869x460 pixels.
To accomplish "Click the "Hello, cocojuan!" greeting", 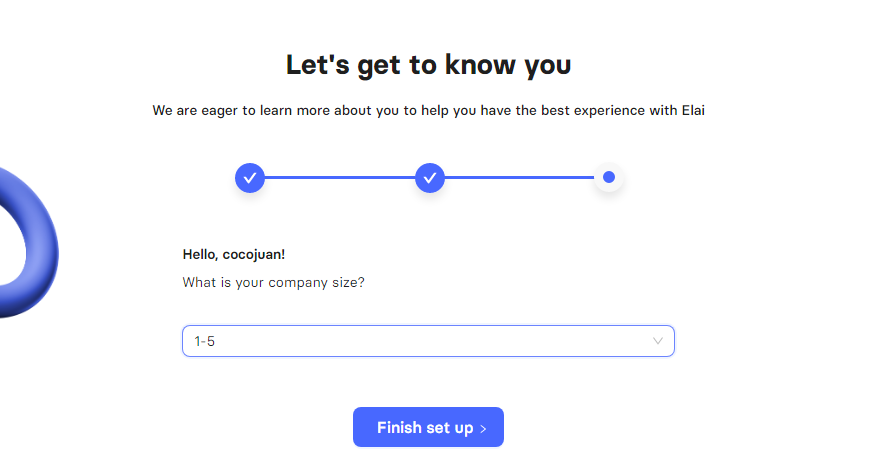I will tap(234, 254).
